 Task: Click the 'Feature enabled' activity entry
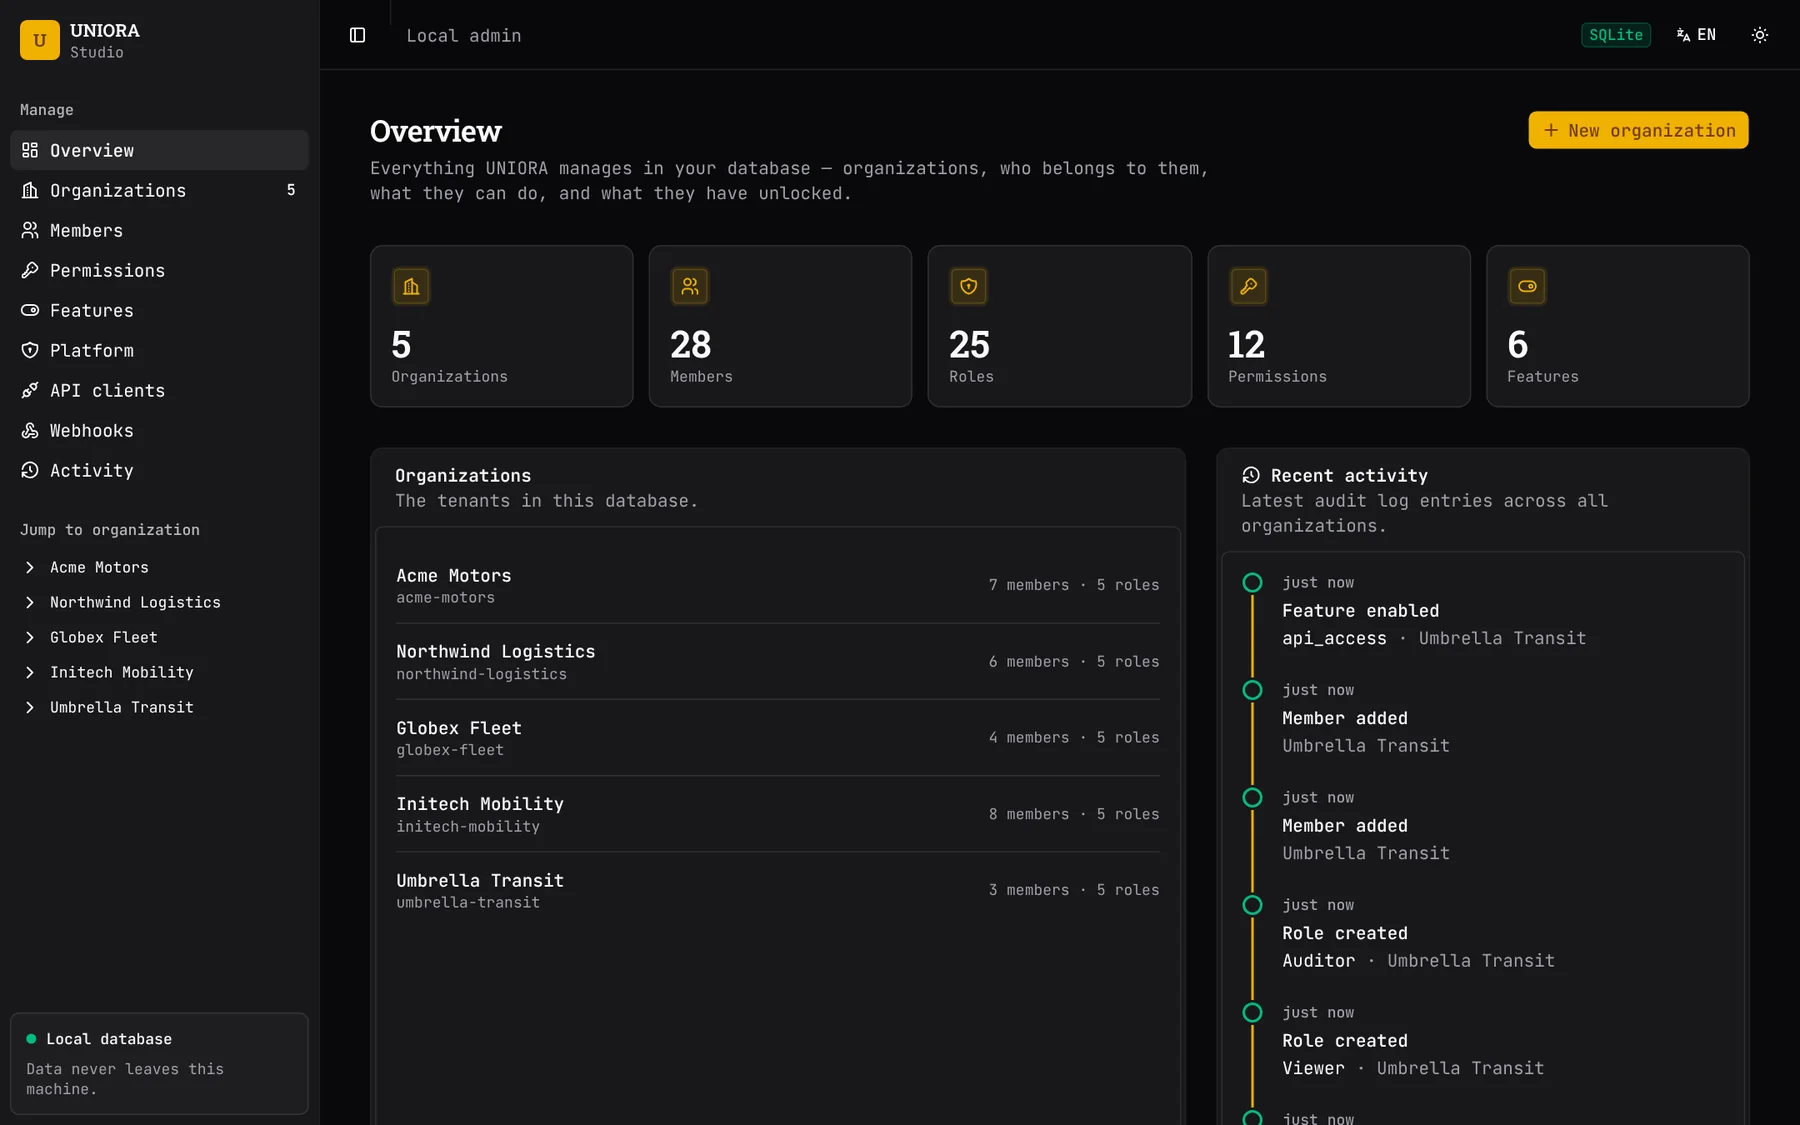1434,611
